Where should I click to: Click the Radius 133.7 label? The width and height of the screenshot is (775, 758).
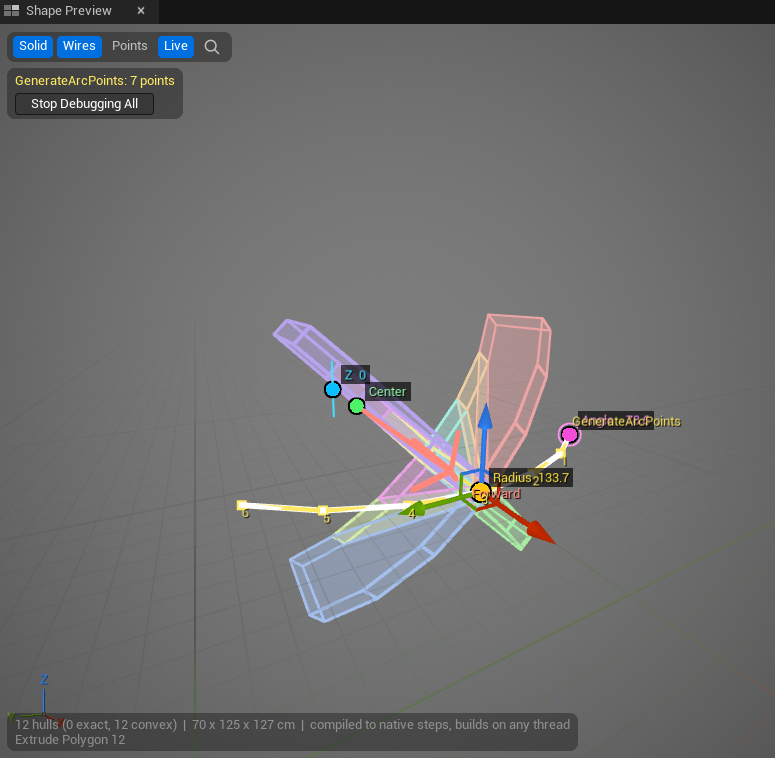pos(531,478)
